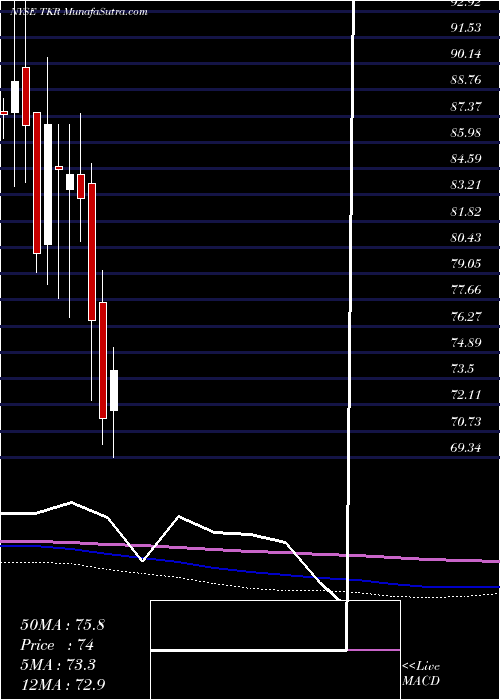
Task: Click the 5MA : 73.3 value
Action: [59, 665]
